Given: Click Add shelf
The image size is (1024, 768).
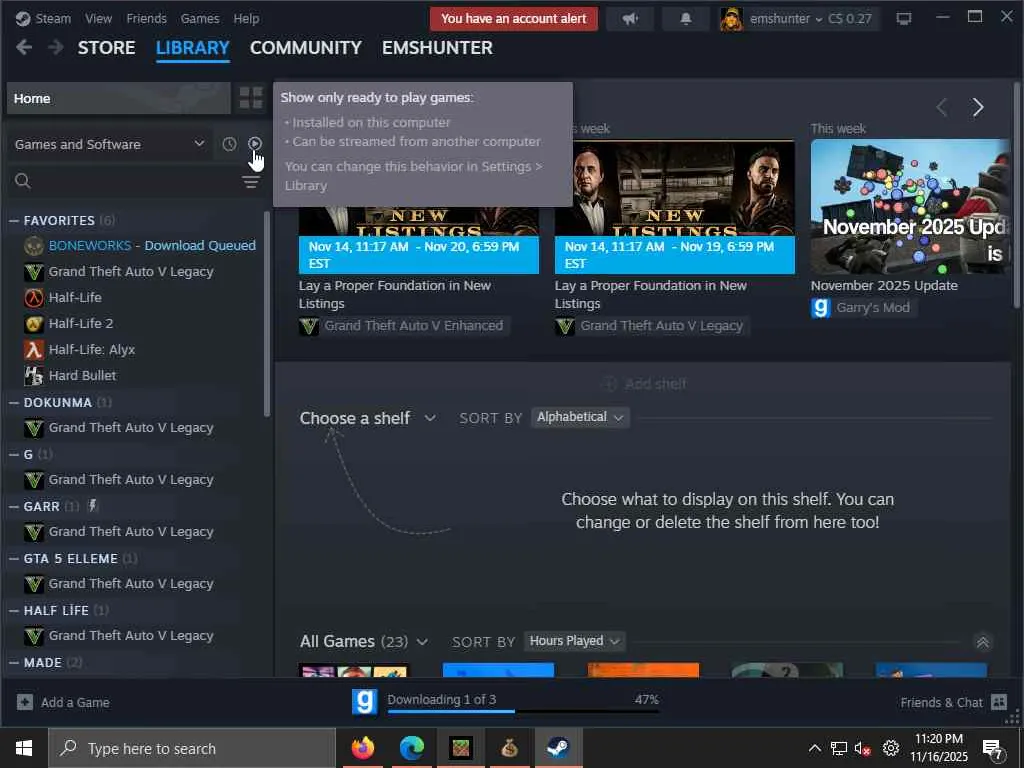Looking at the screenshot, I should pos(645,384).
